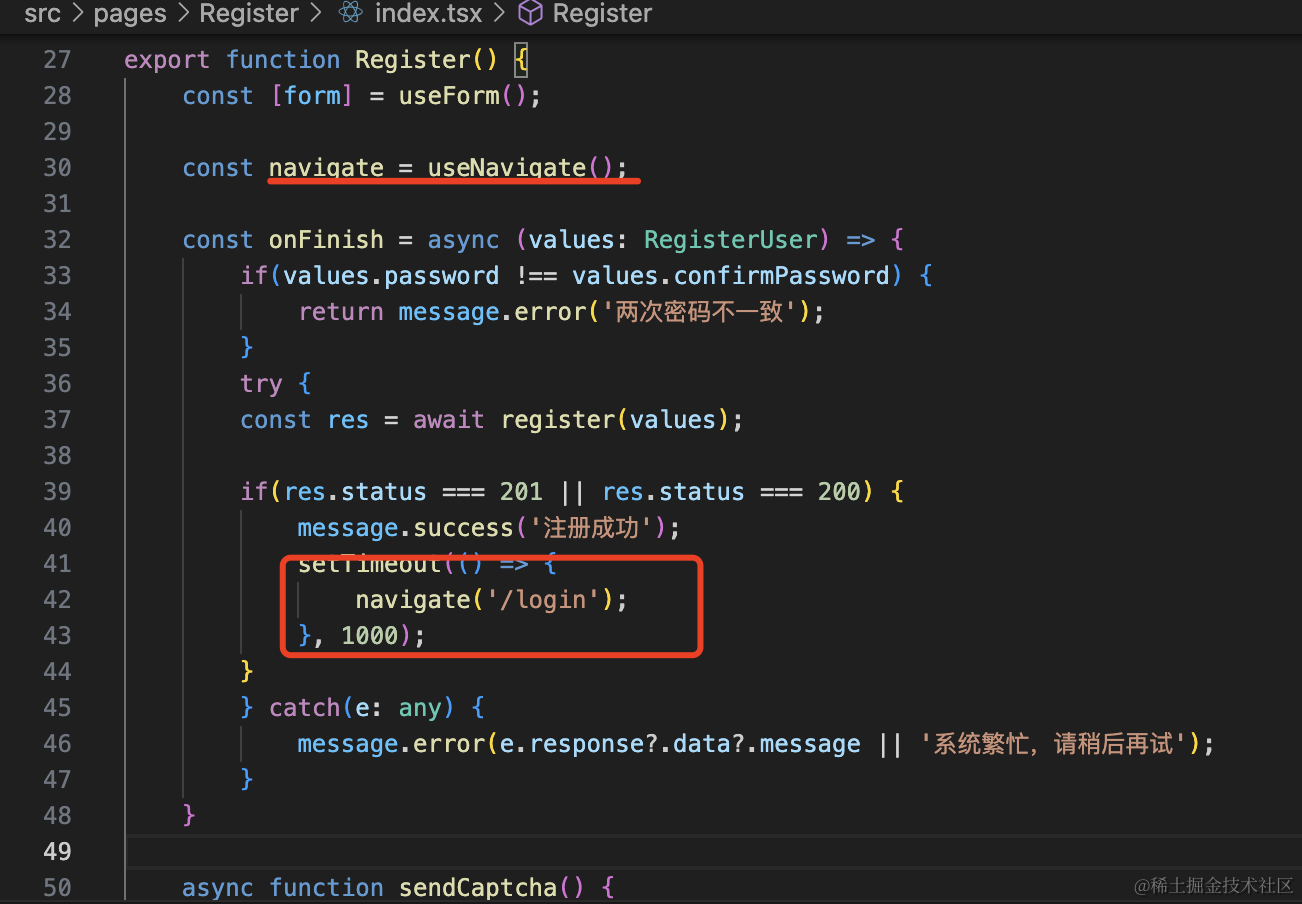Click the cube symbol icon before Register
The height and width of the screenshot is (904, 1302).
tap(531, 13)
